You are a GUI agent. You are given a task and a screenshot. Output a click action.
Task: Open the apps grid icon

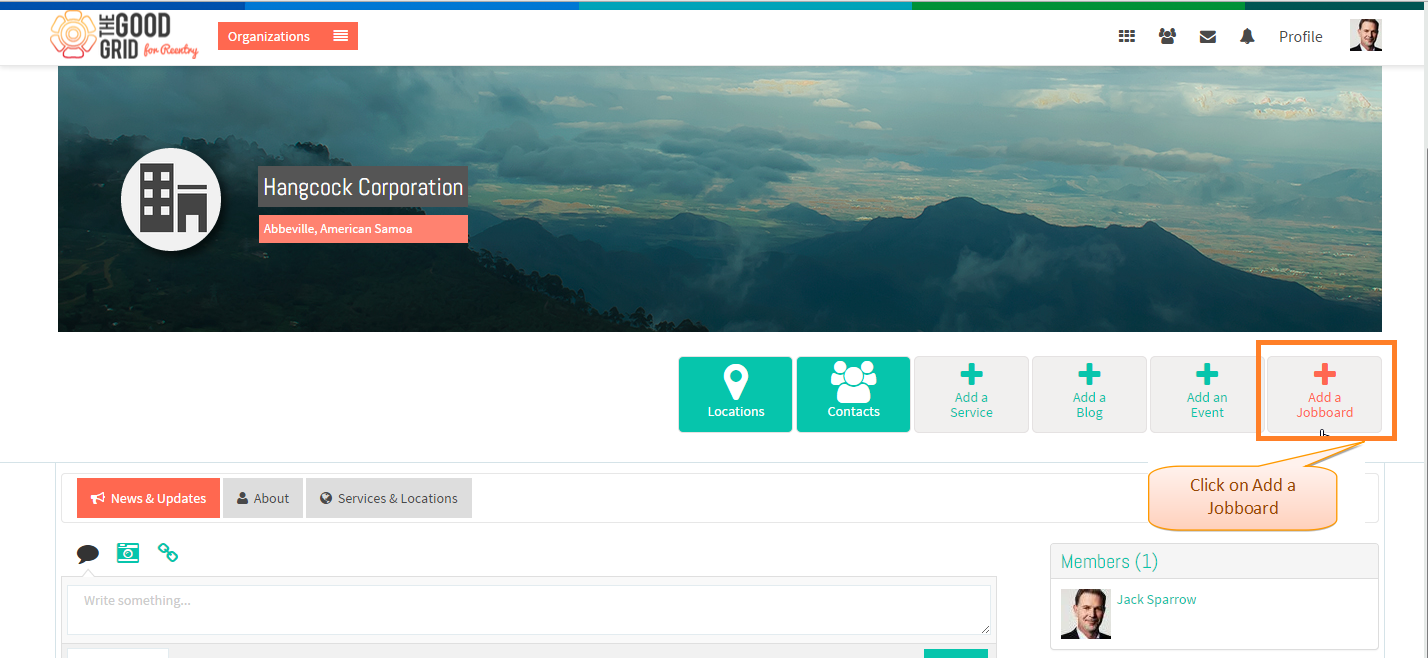pos(1127,36)
